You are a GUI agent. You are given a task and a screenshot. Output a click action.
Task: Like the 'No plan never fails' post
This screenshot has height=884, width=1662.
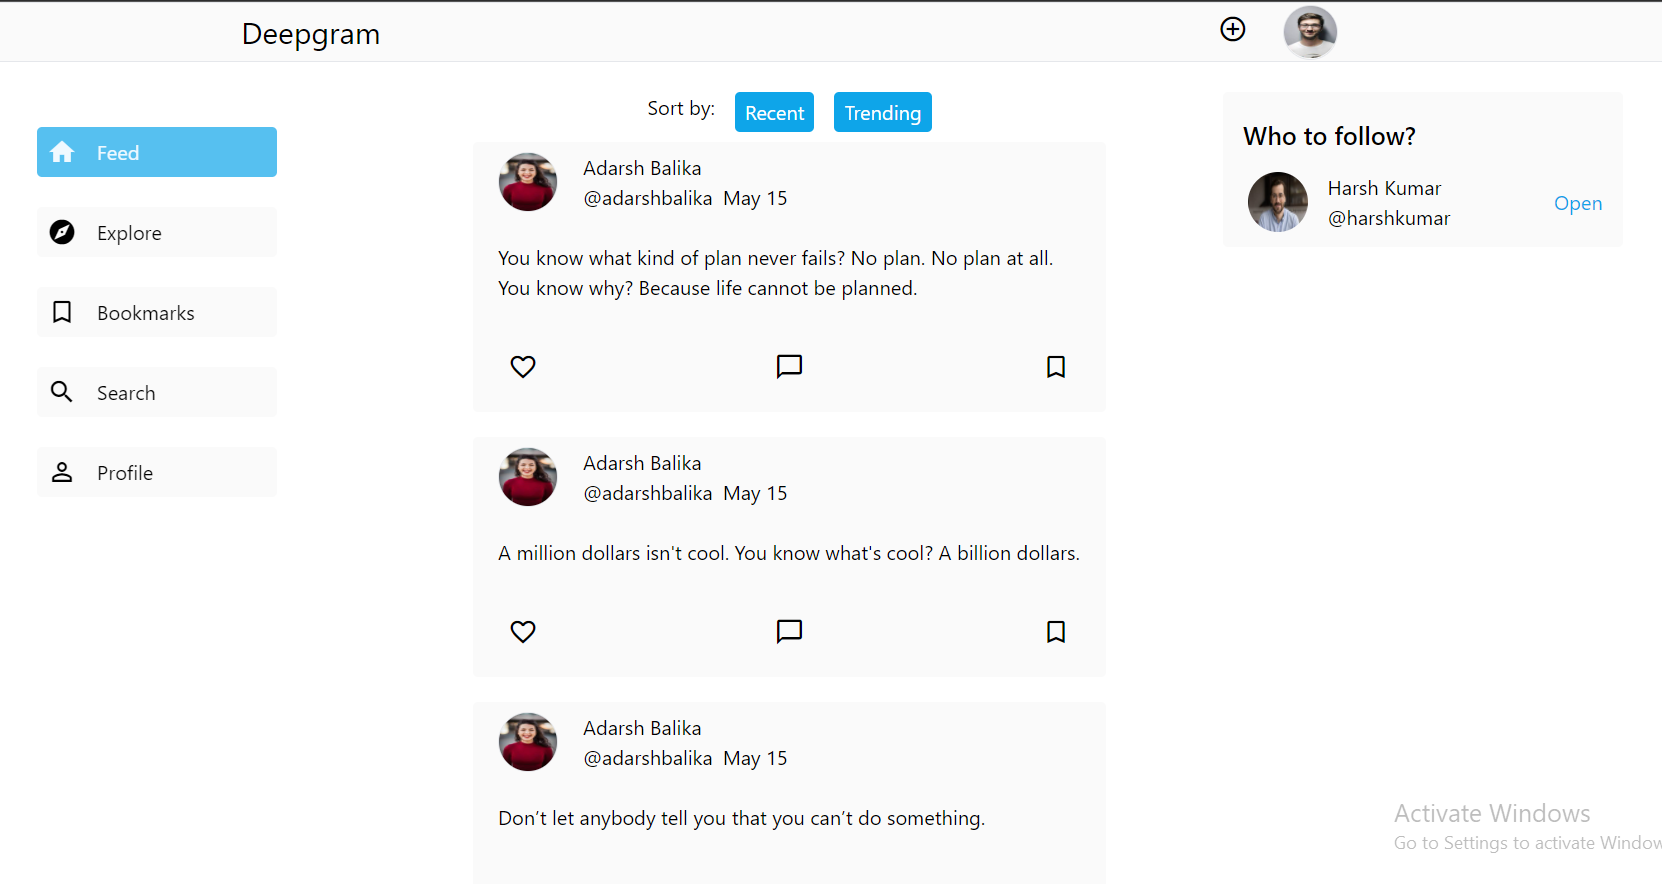coord(523,366)
